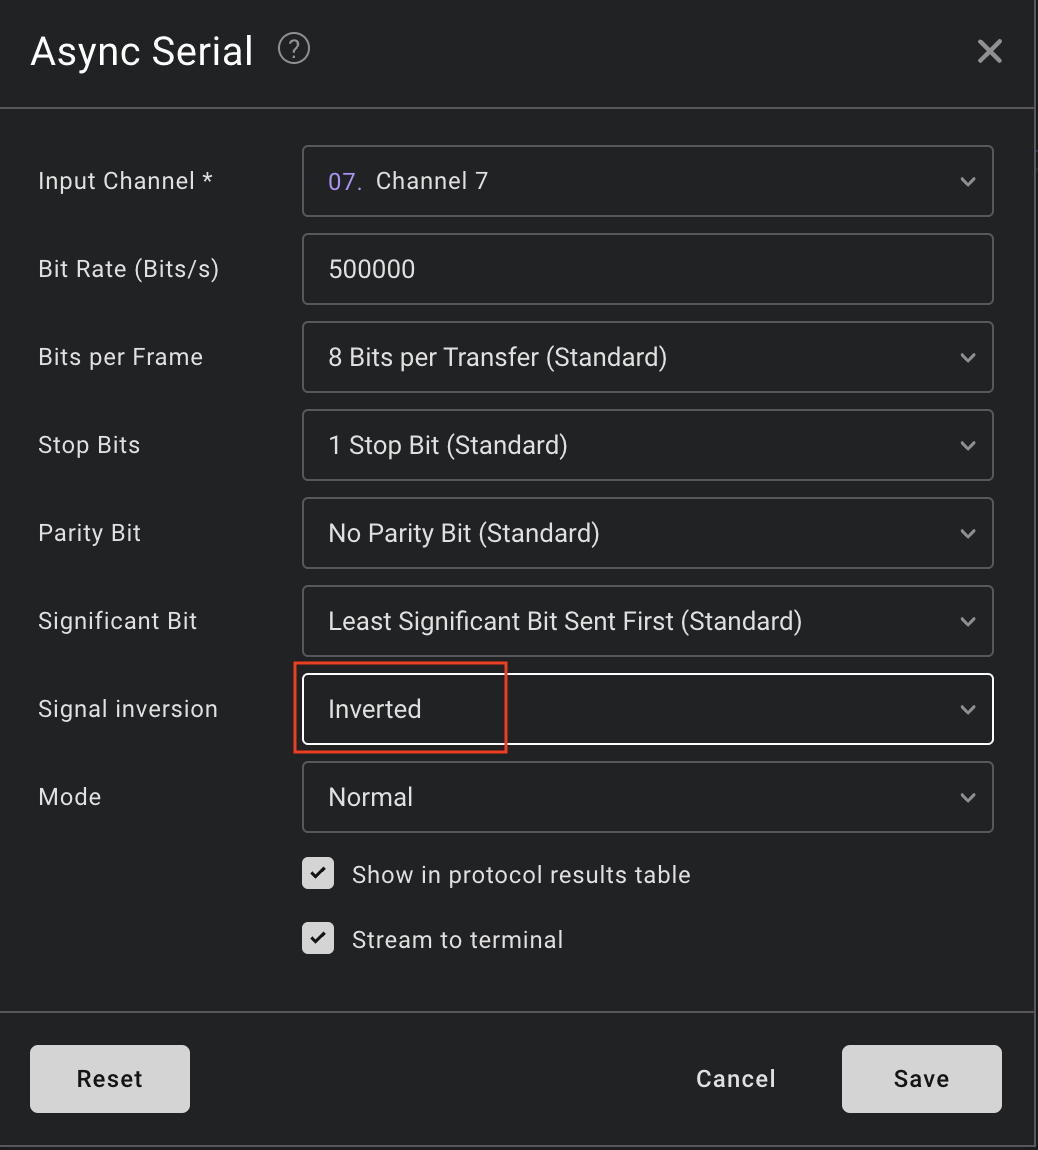Click the Cancel button

pos(735,1079)
